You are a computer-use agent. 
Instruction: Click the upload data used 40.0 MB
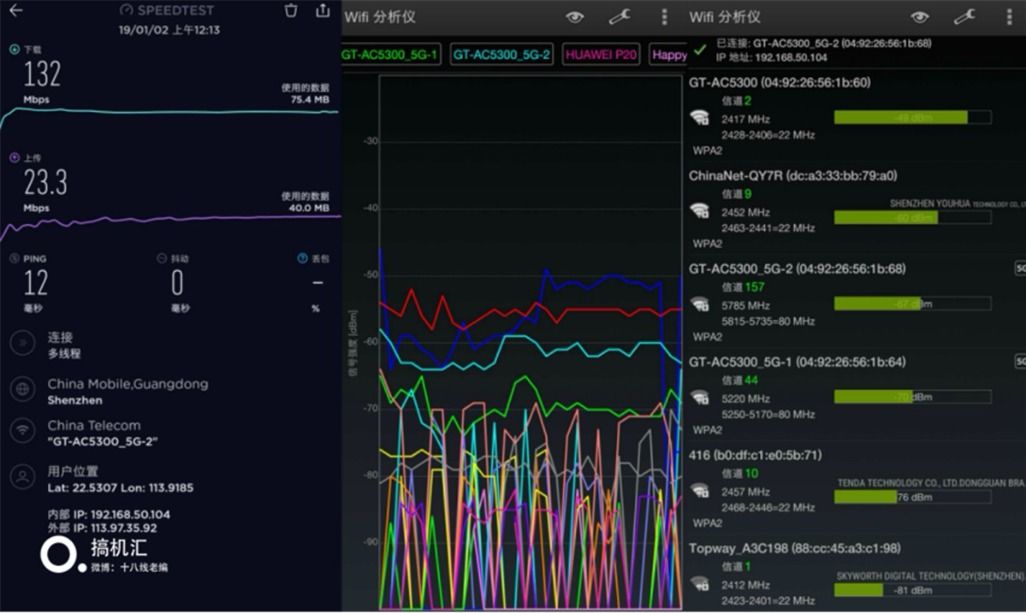[310, 208]
